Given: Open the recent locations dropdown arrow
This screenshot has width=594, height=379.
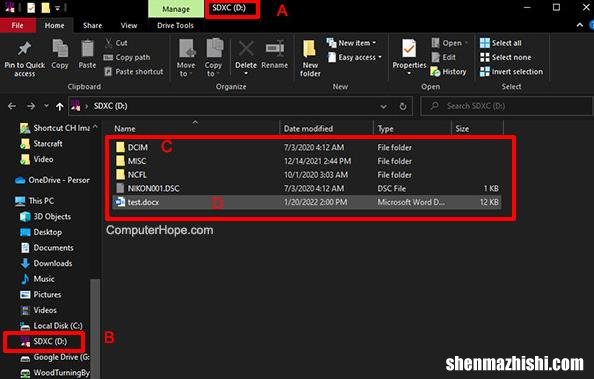Looking at the screenshot, I should point(46,106).
